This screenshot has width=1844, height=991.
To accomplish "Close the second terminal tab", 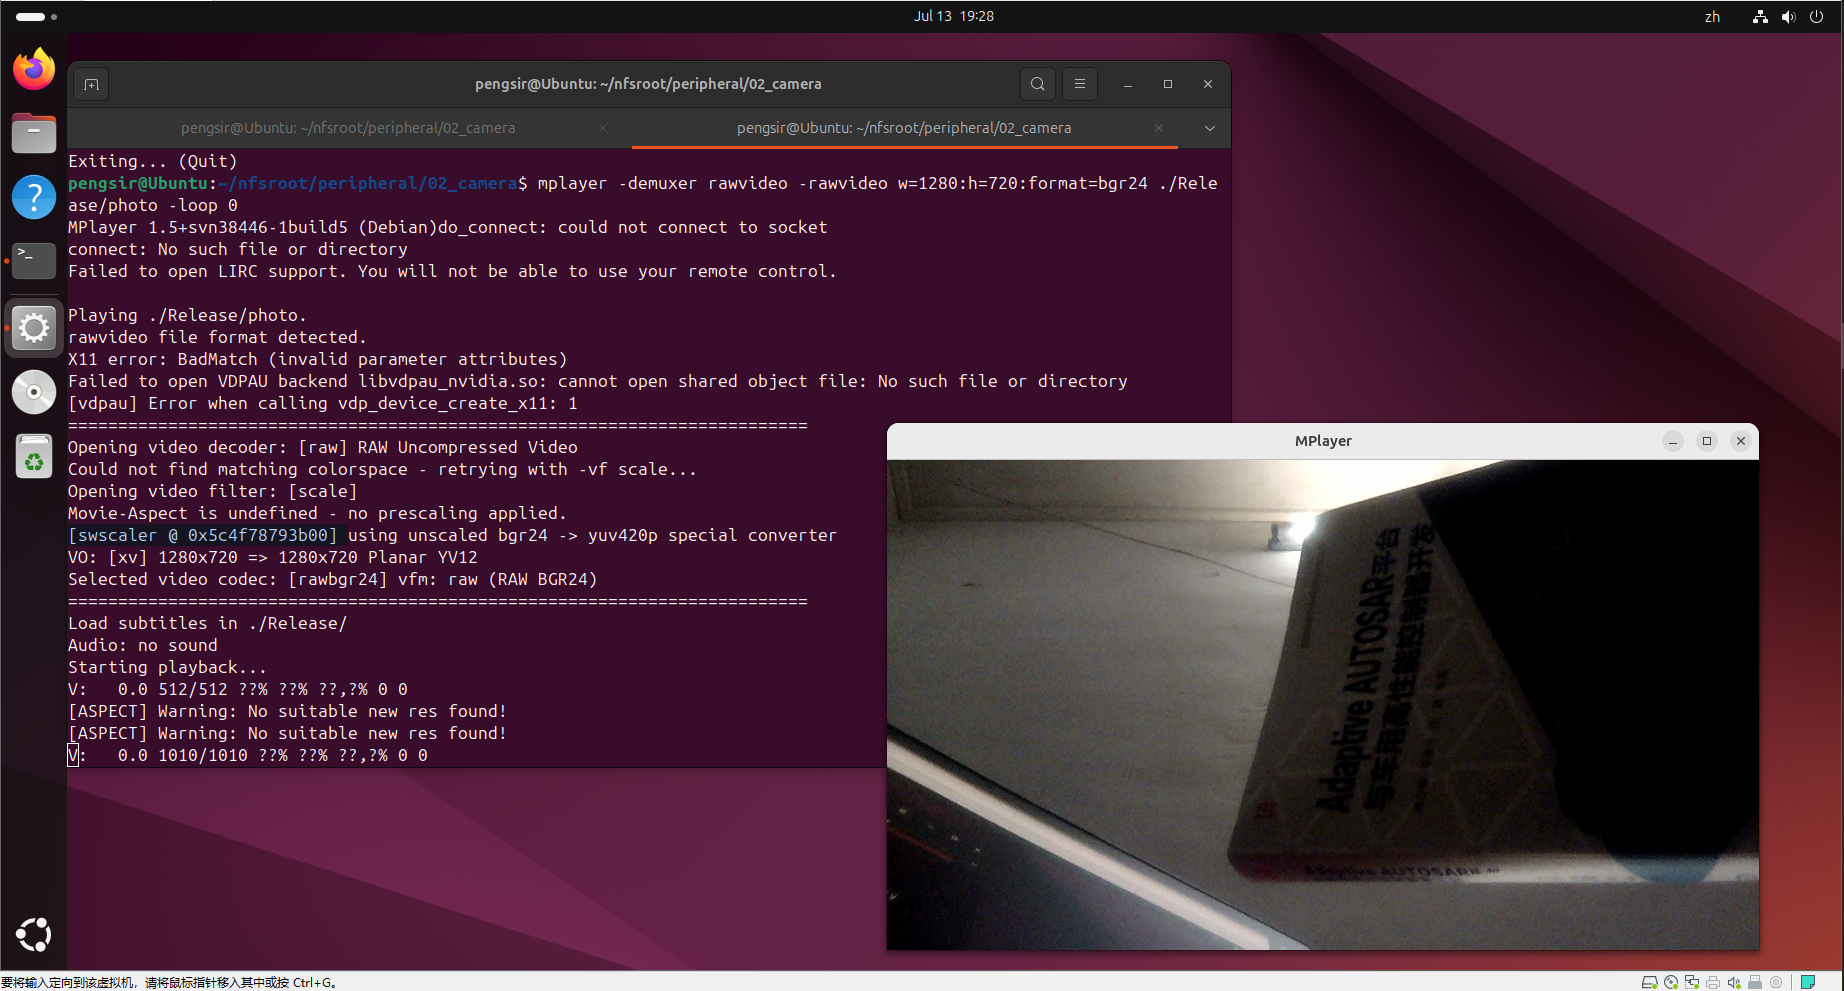I will point(1159,128).
